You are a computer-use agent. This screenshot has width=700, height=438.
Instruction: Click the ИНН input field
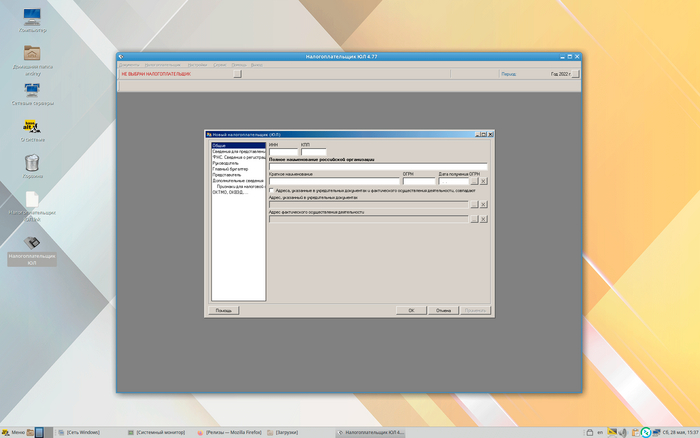[284, 152]
